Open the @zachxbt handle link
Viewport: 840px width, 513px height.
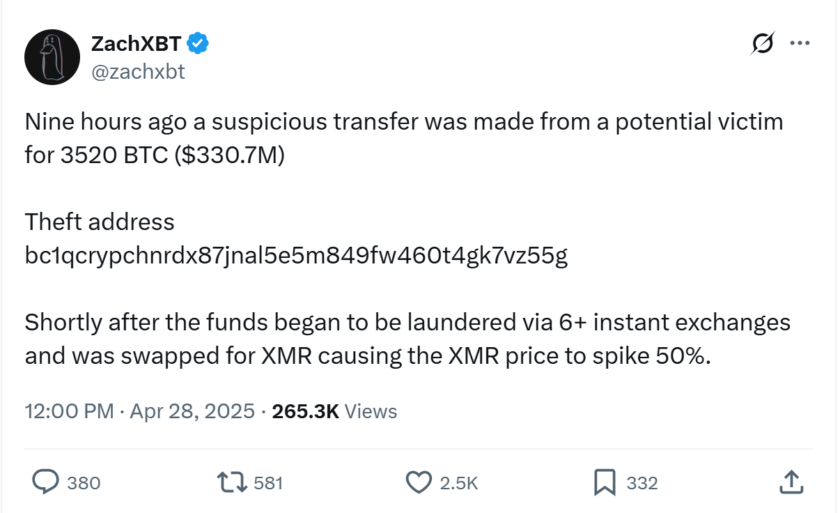137,71
